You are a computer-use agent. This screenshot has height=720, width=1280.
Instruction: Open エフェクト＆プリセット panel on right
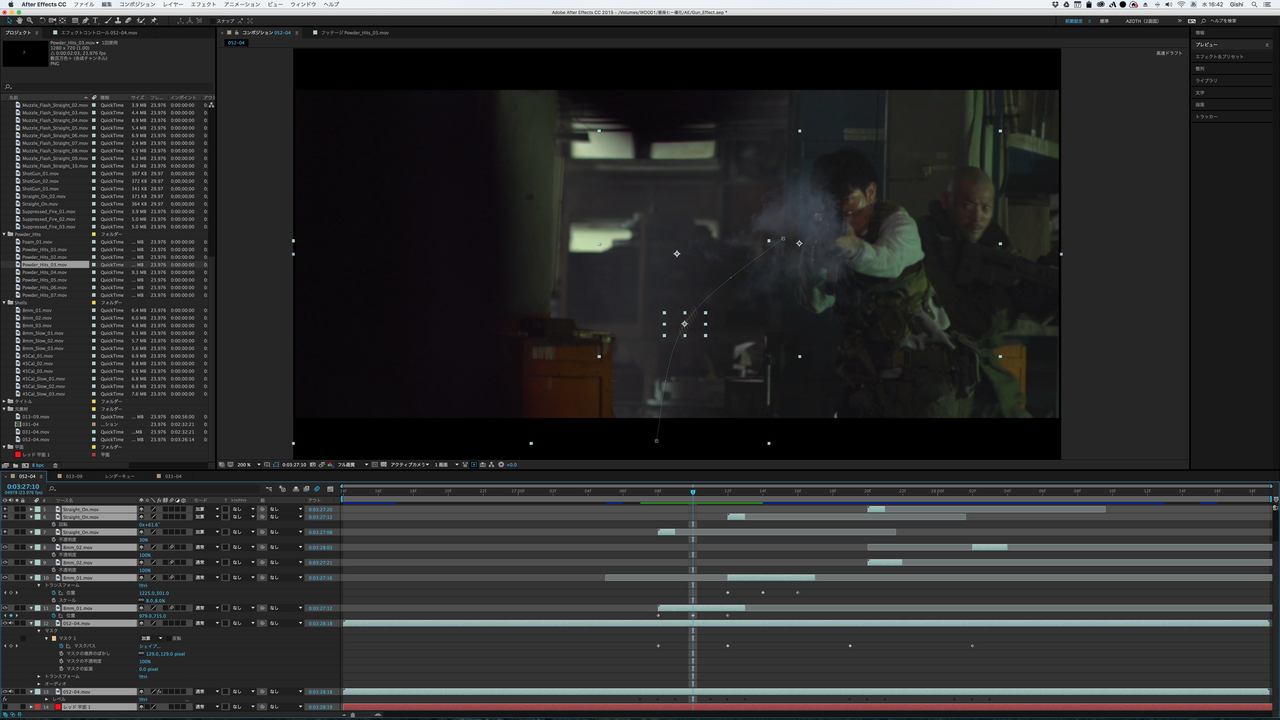pyautogui.click(x=1219, y=56)
